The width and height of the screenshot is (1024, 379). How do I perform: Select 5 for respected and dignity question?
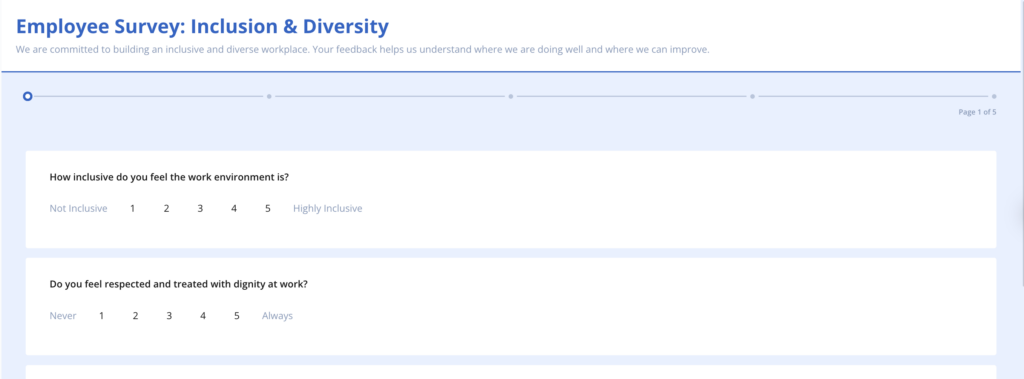tap(236, 316)
